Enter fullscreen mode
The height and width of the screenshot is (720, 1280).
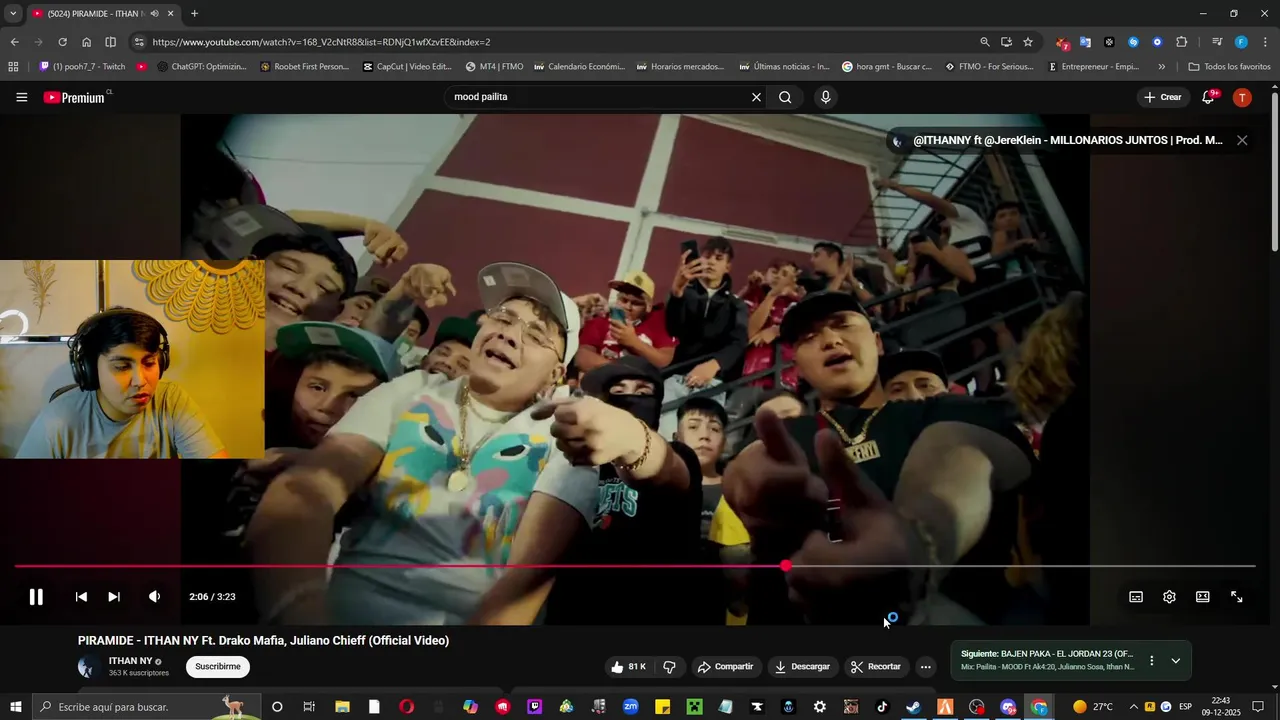tap(1236, 597)
